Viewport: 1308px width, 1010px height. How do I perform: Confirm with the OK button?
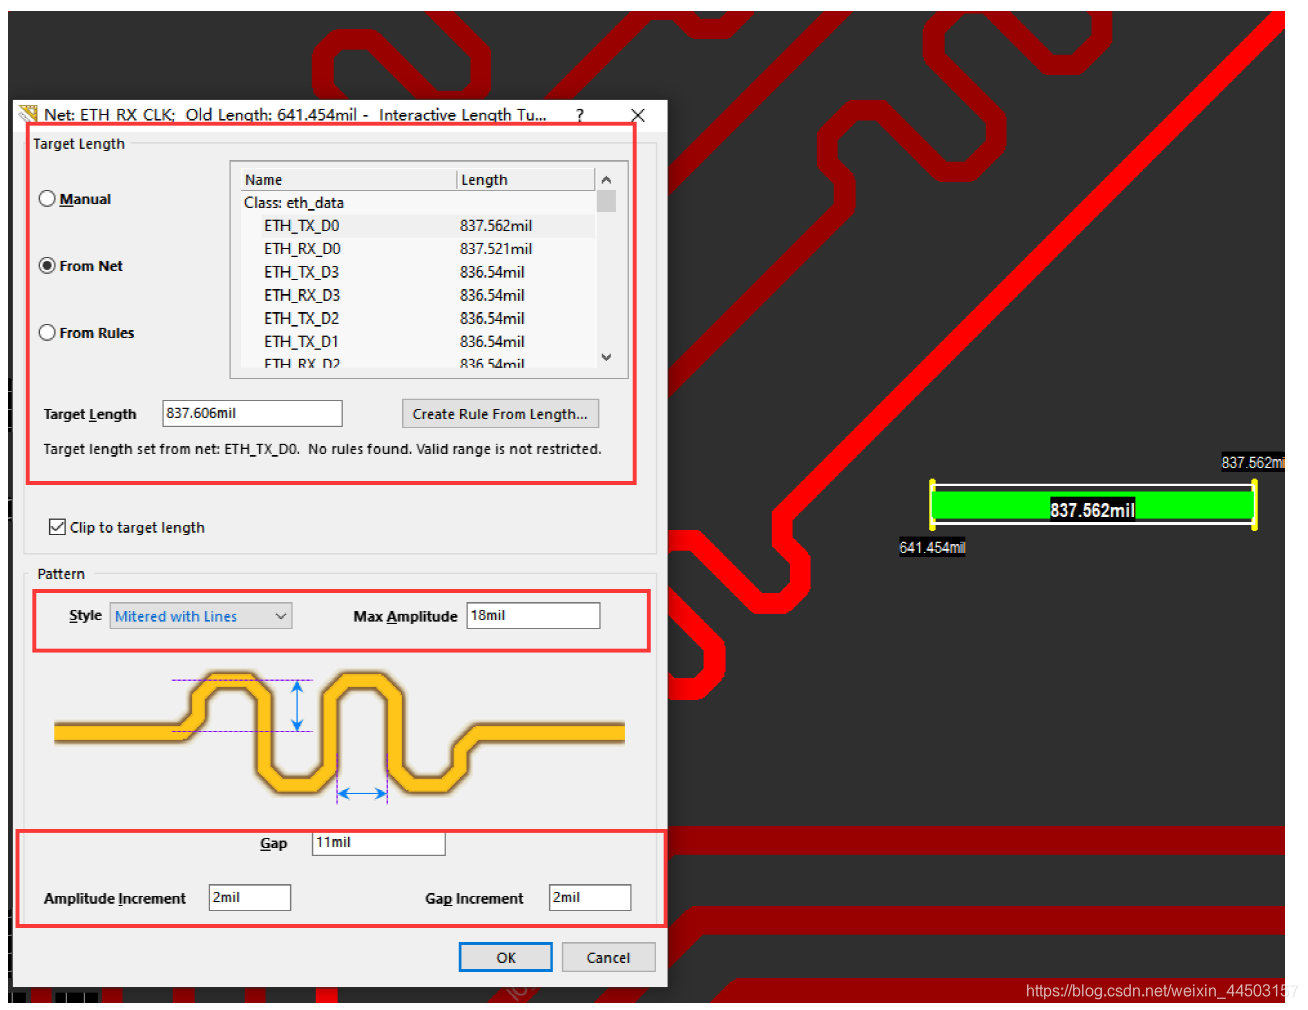505,957
